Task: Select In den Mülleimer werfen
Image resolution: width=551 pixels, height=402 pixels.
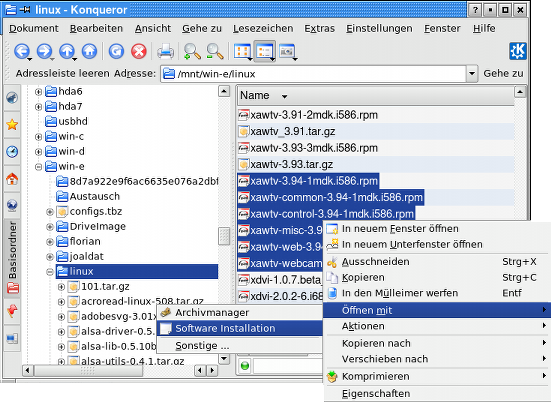Action: click(x=437, y=293)
